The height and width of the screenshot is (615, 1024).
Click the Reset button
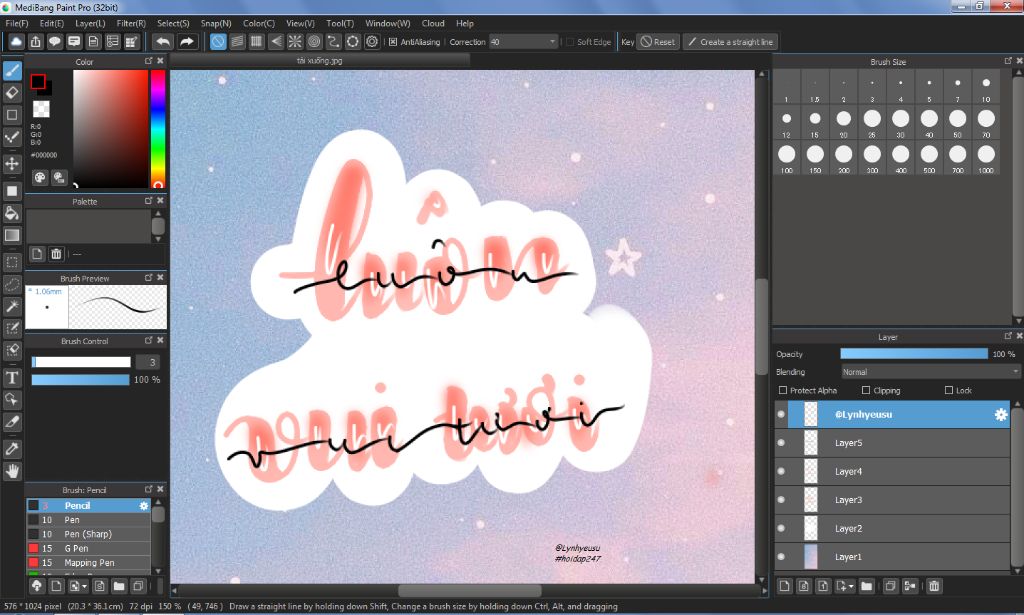click(x=658, y=42)
